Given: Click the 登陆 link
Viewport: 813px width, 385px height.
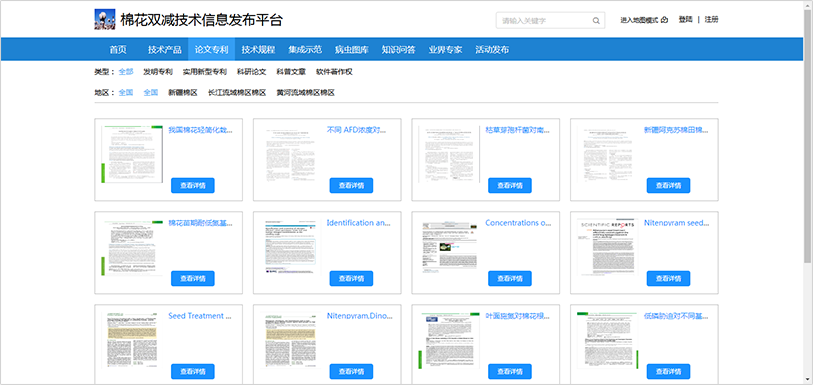Looking at the screenshot, I should point(685,20).
